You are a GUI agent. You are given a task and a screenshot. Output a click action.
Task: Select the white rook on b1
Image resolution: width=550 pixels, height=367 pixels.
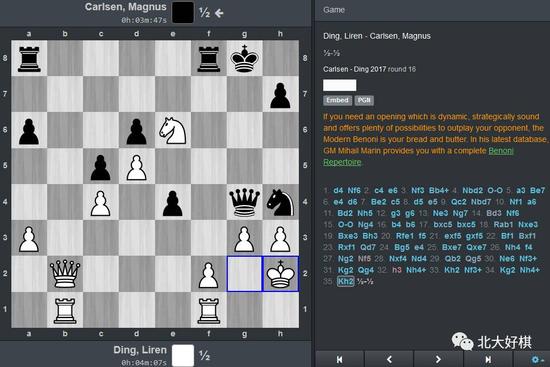65,310
